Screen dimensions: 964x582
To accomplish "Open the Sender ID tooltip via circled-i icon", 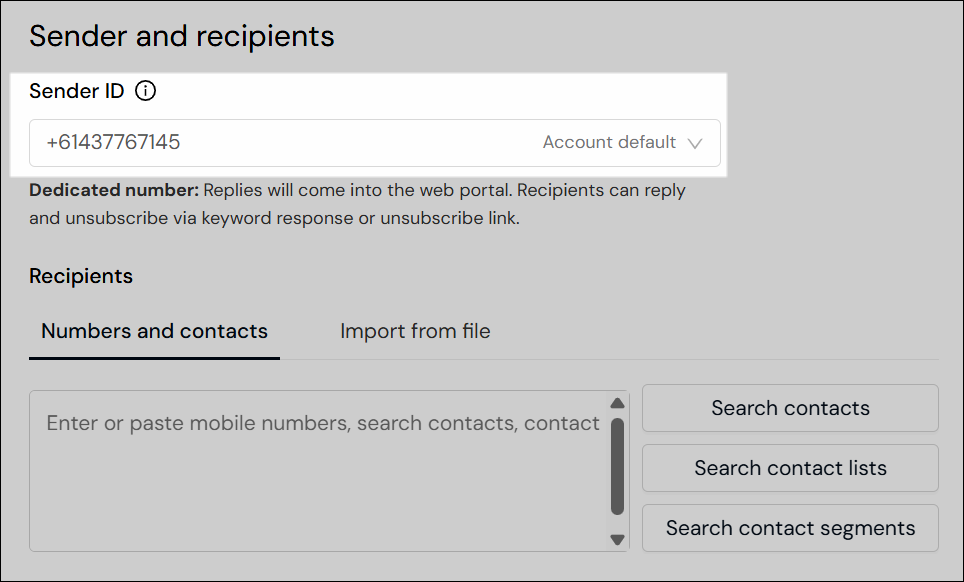I will pyautogui.click(x=145, y=91).
